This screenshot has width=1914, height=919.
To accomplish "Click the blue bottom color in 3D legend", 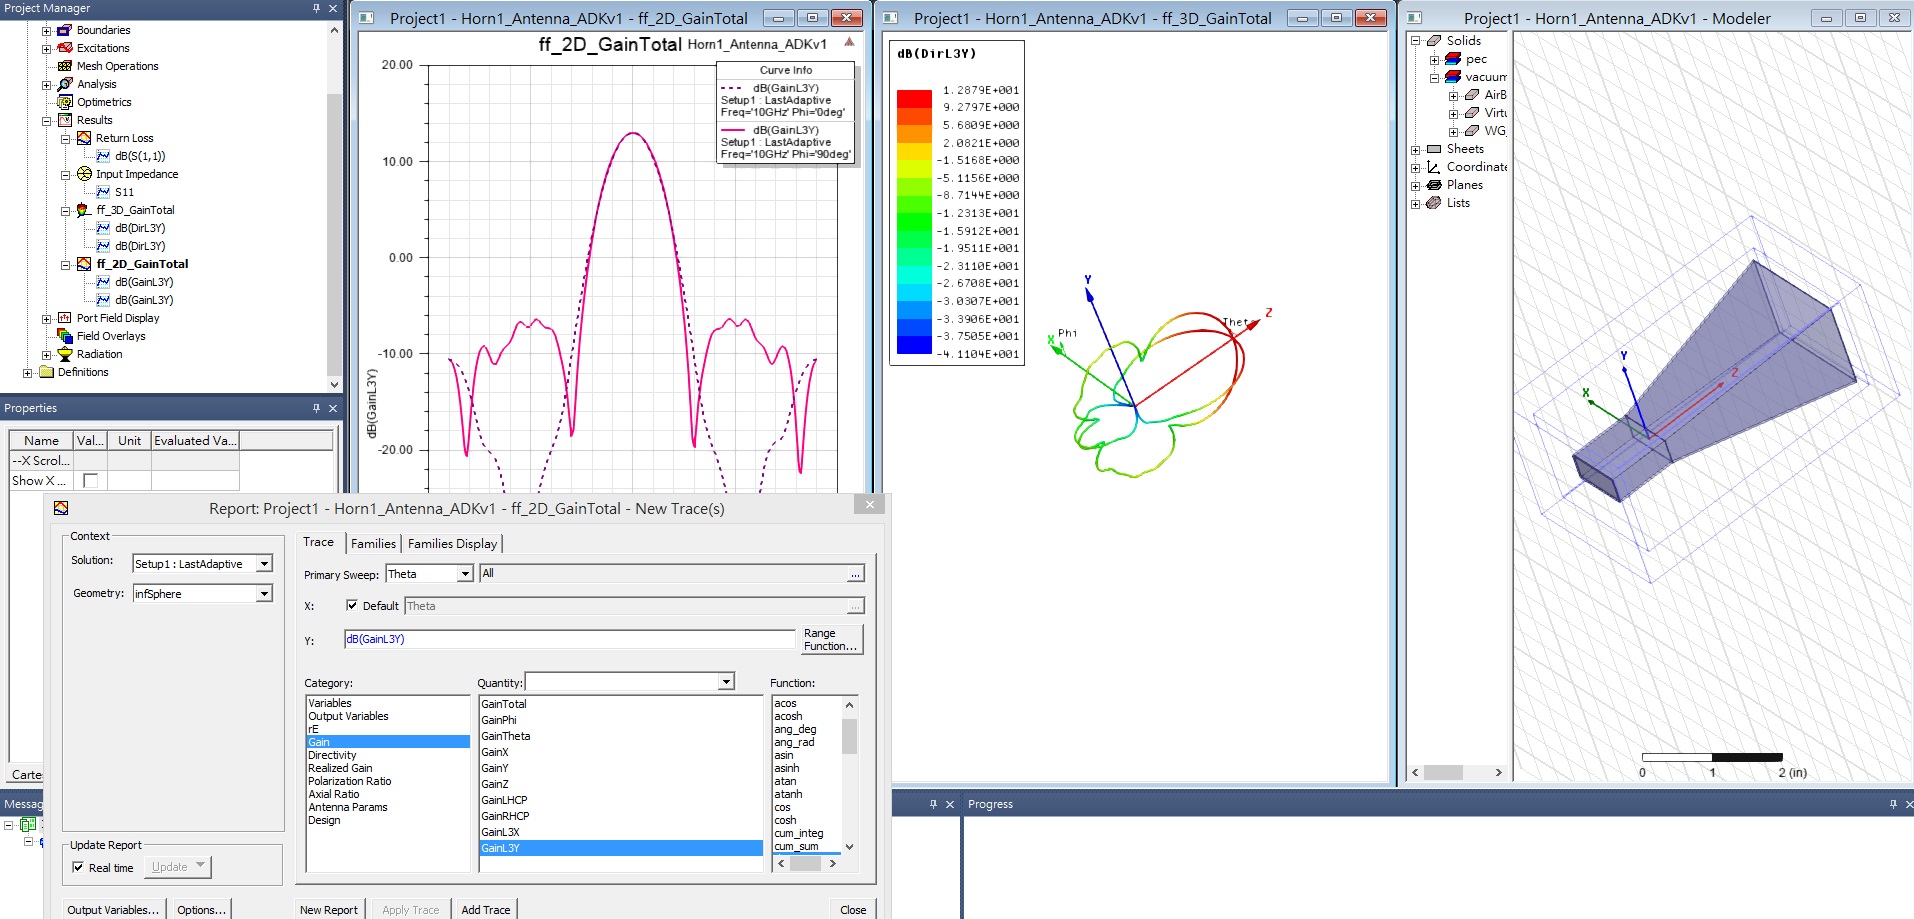I will click(x=914, y=345).
